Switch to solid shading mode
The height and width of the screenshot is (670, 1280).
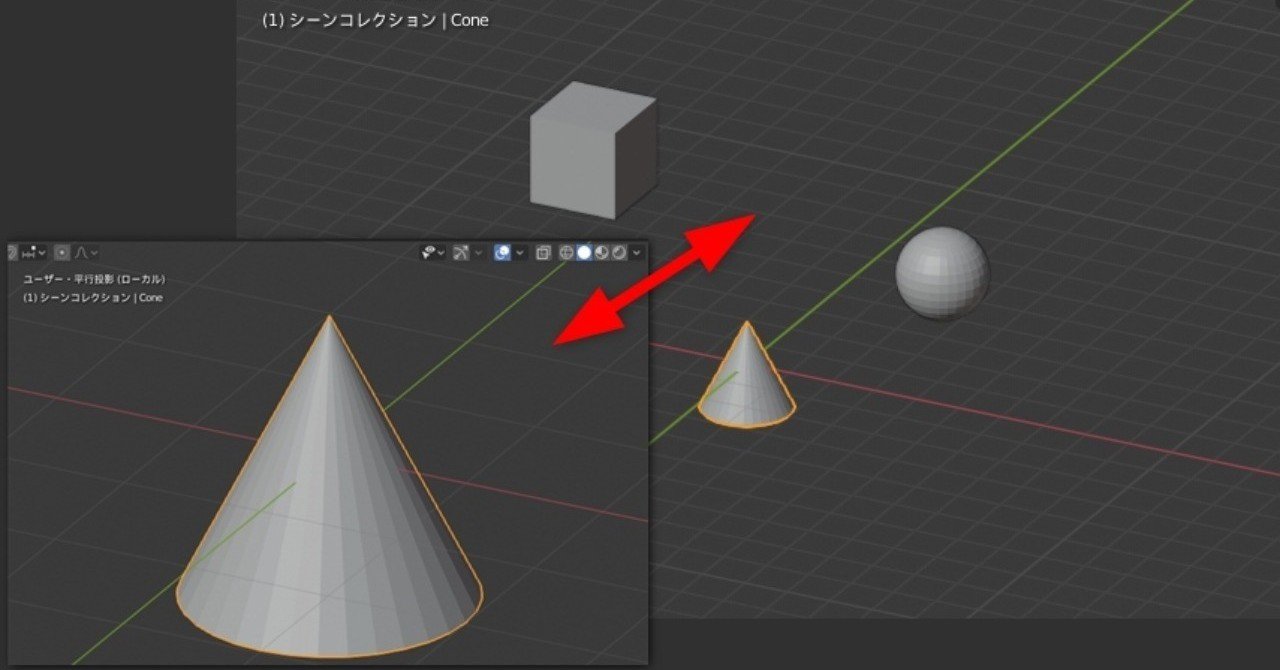[584, 253]
